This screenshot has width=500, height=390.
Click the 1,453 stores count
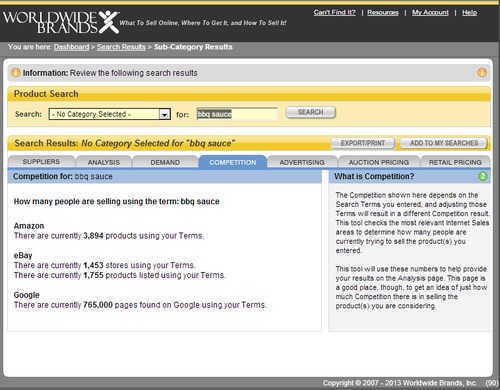(93, 265)
